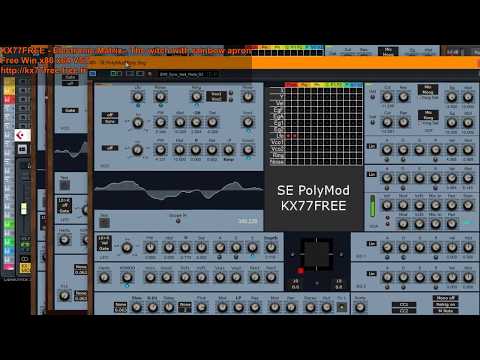This screenshot has width=480, height=360.
Task: Click the active red cell in Lfo matrix row
Action: coord(288,136)
